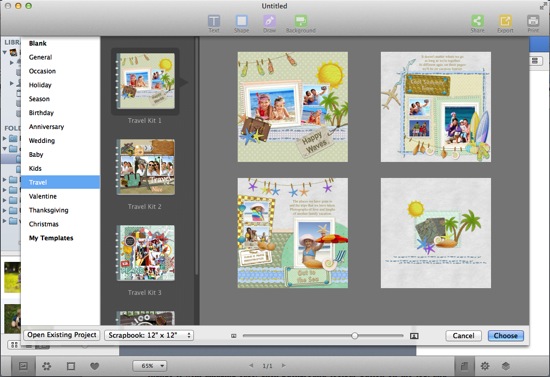550x377 pixels.
Task: Select the Happy Waves template page preview
Action: point(293,107)
